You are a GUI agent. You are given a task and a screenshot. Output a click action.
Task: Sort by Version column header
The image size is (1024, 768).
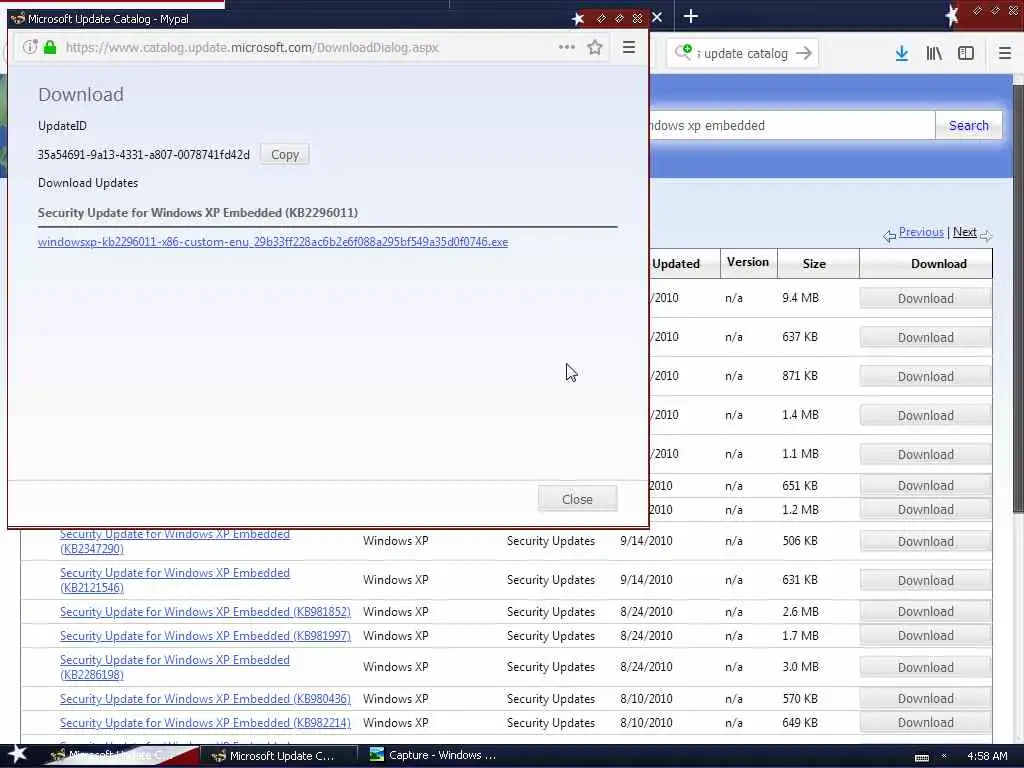(748, 262)
